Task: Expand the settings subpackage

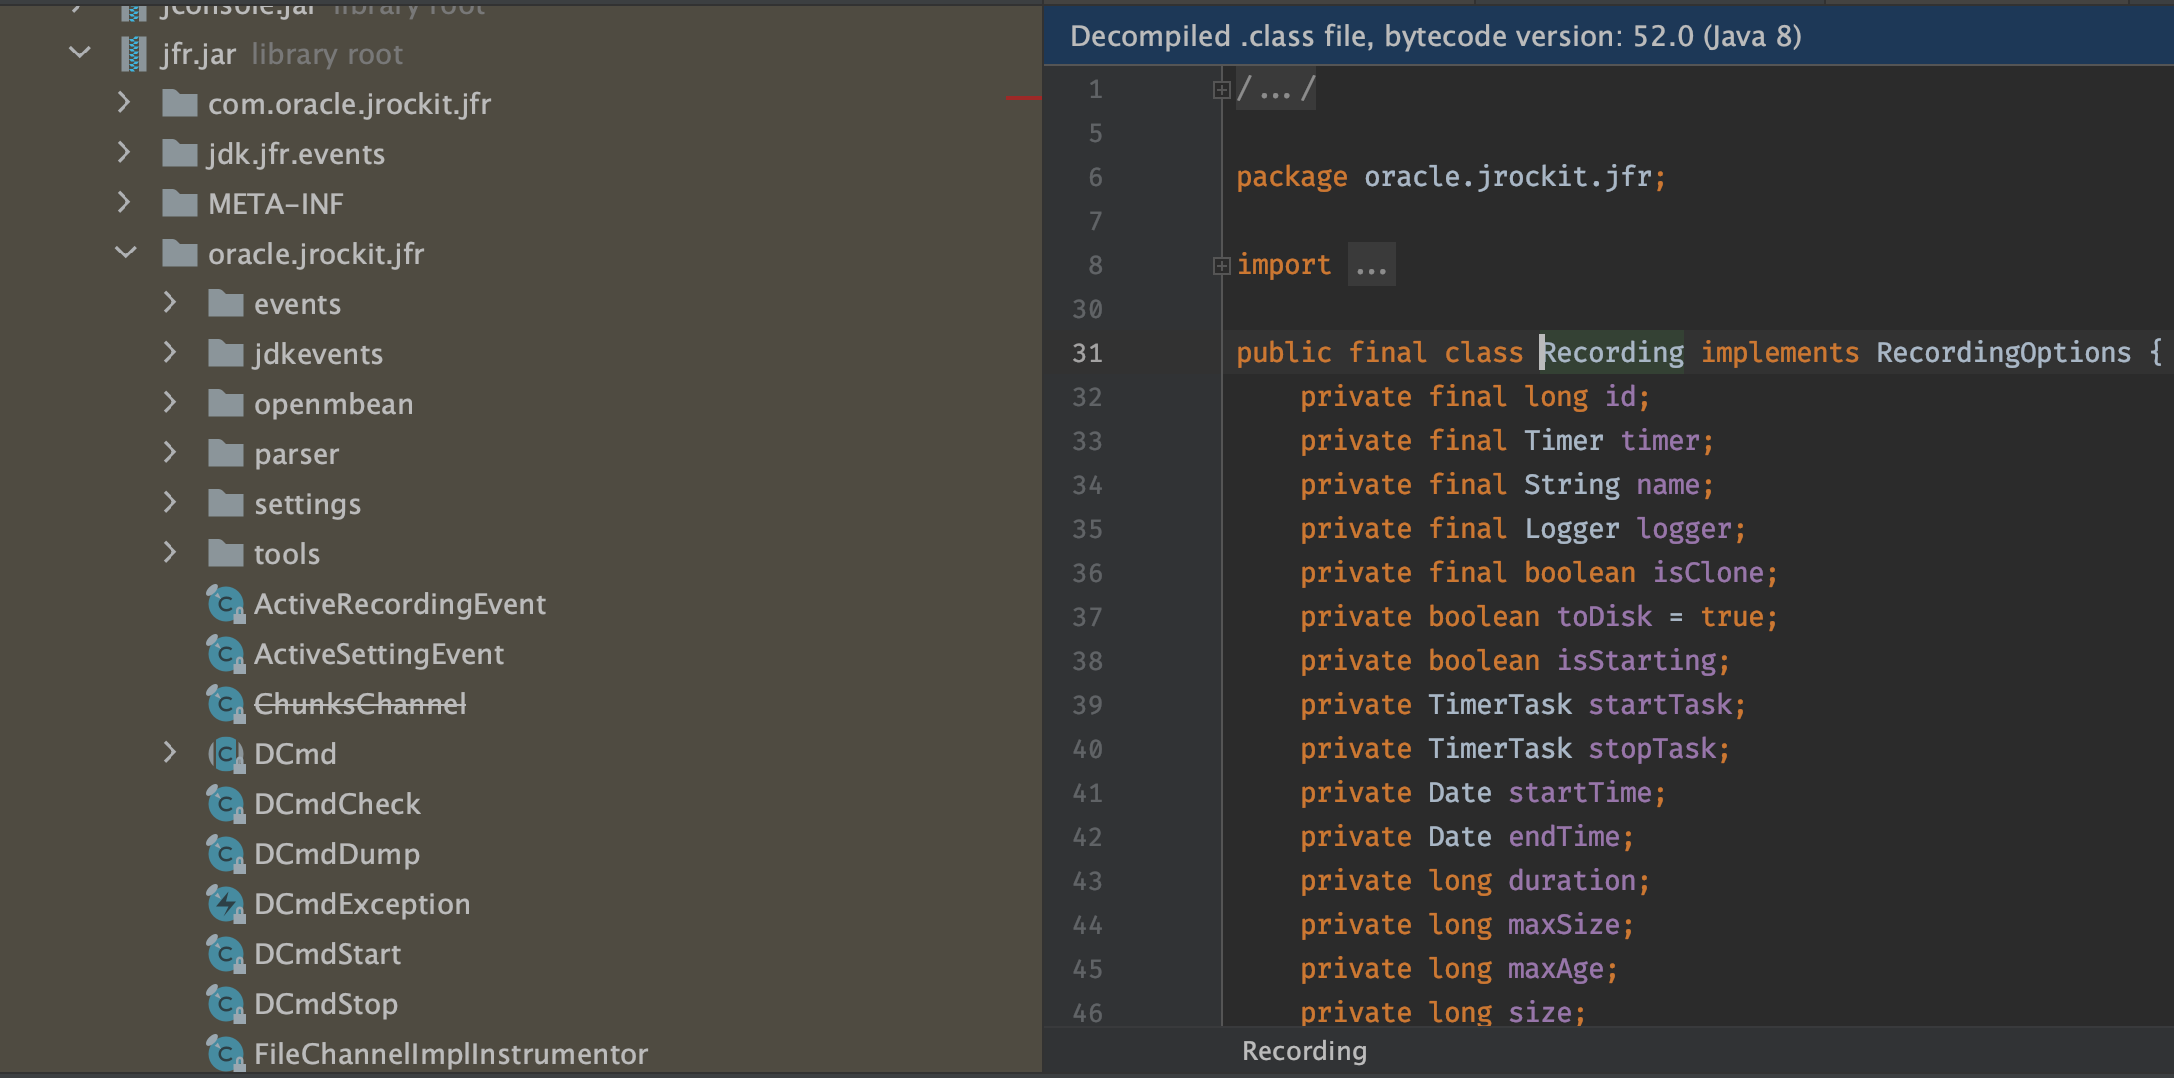Action: pyautogui.click(x=170, y=502)
